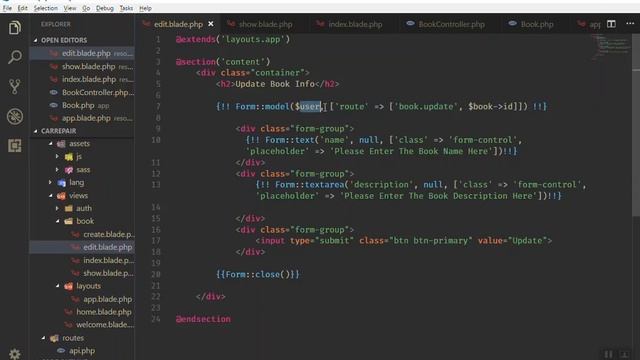Open home.blade.php in views

click(82, 312)
